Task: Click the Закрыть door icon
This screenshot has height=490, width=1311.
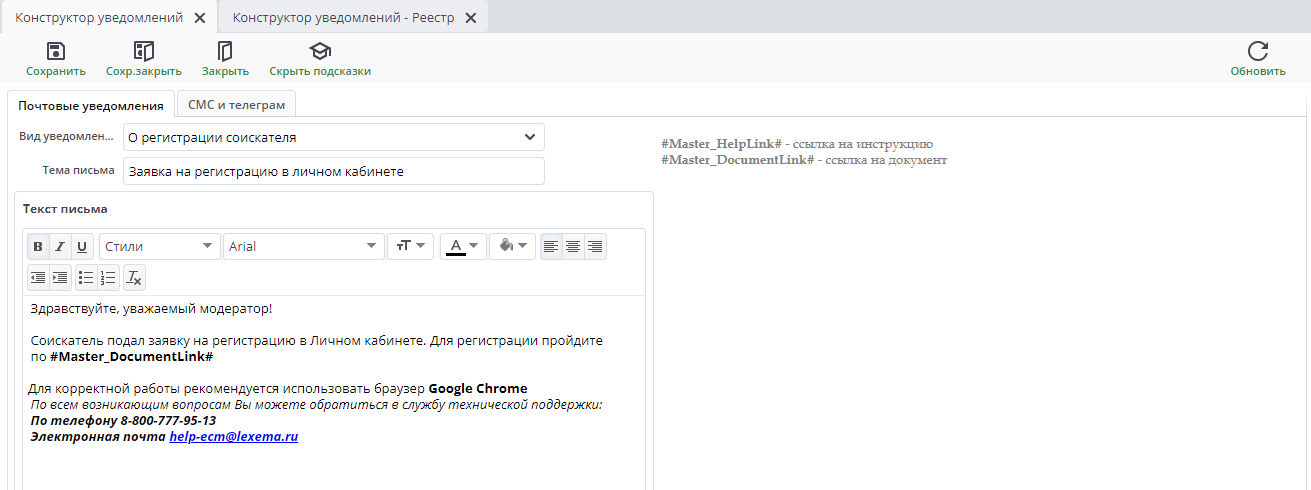Action: coord(225,51)
